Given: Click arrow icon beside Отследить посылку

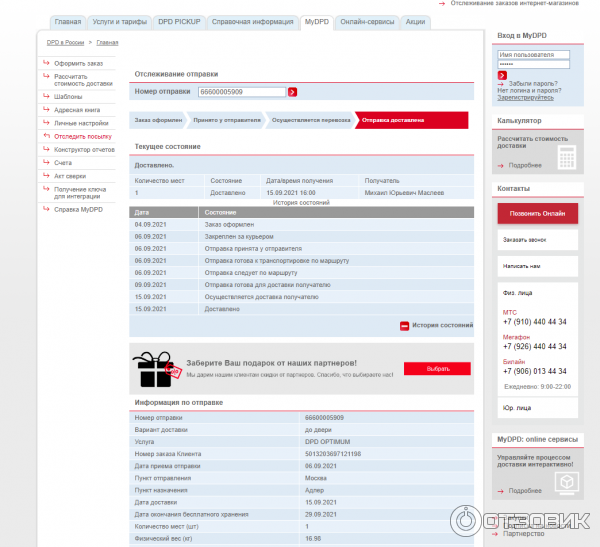Looking at the screenshot, I should point(46,135).
